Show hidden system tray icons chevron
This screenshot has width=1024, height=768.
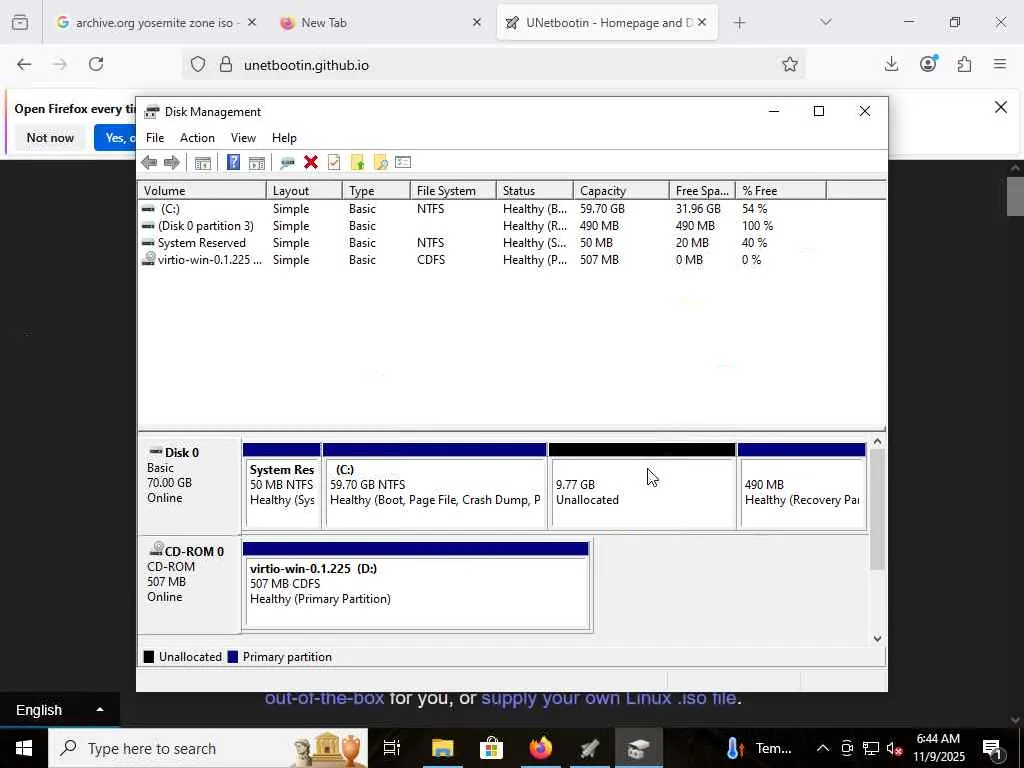823,748
